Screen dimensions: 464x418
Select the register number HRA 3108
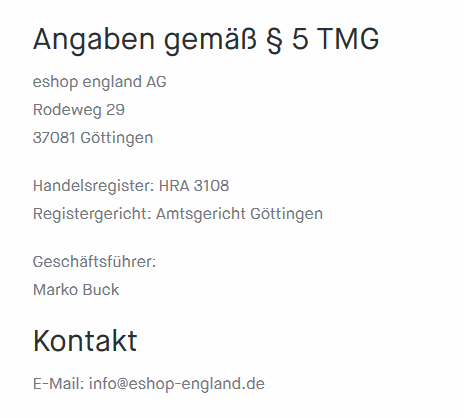(194, 186)
